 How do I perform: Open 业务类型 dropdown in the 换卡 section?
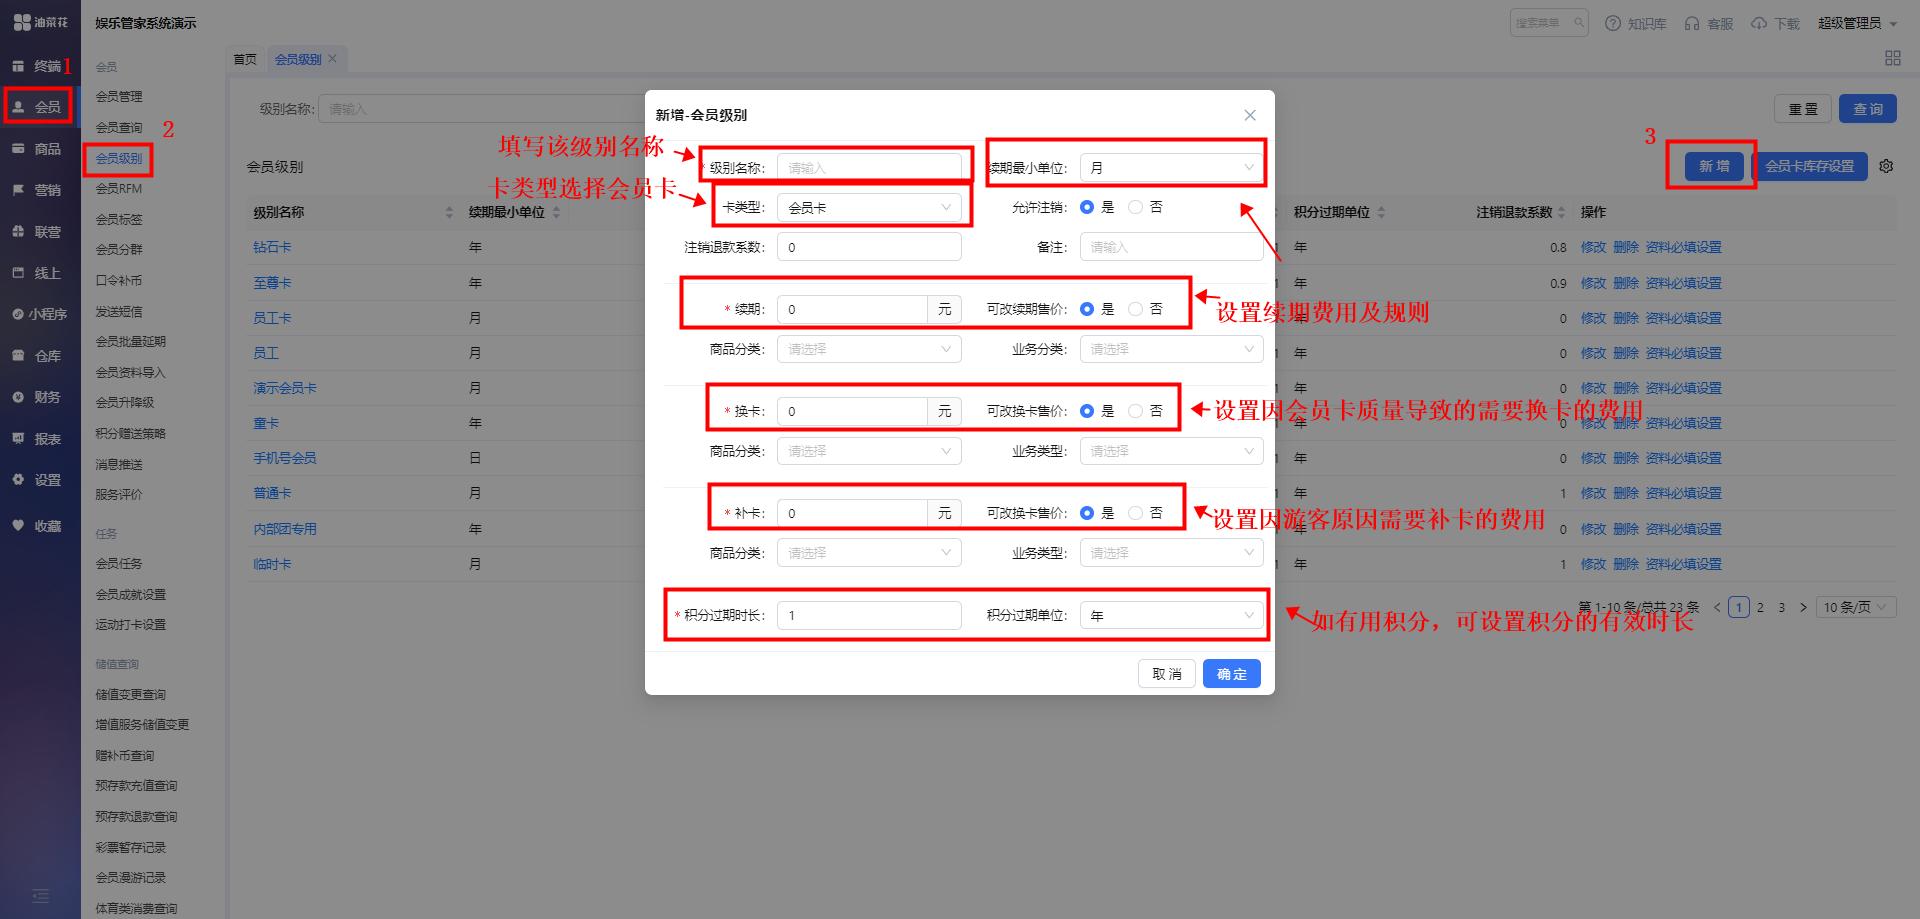click(x=1171, y=451)
